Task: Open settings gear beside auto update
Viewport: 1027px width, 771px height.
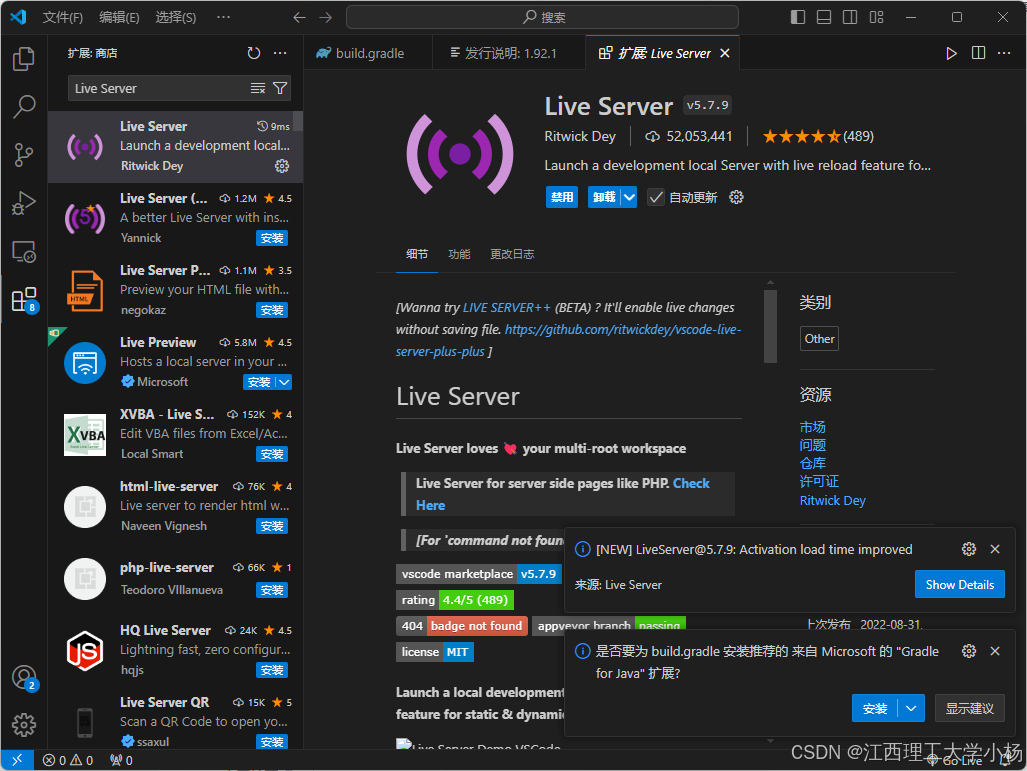Action: 736,197
